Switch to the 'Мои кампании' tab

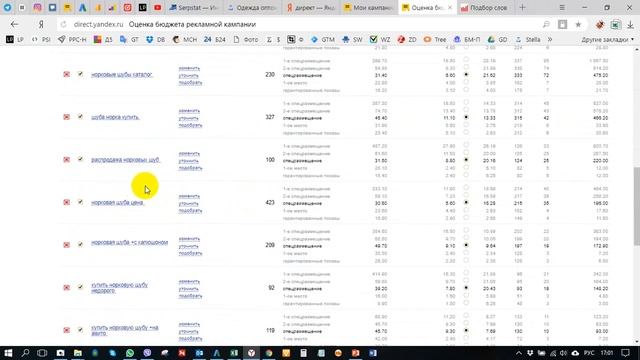coord(369,8)
